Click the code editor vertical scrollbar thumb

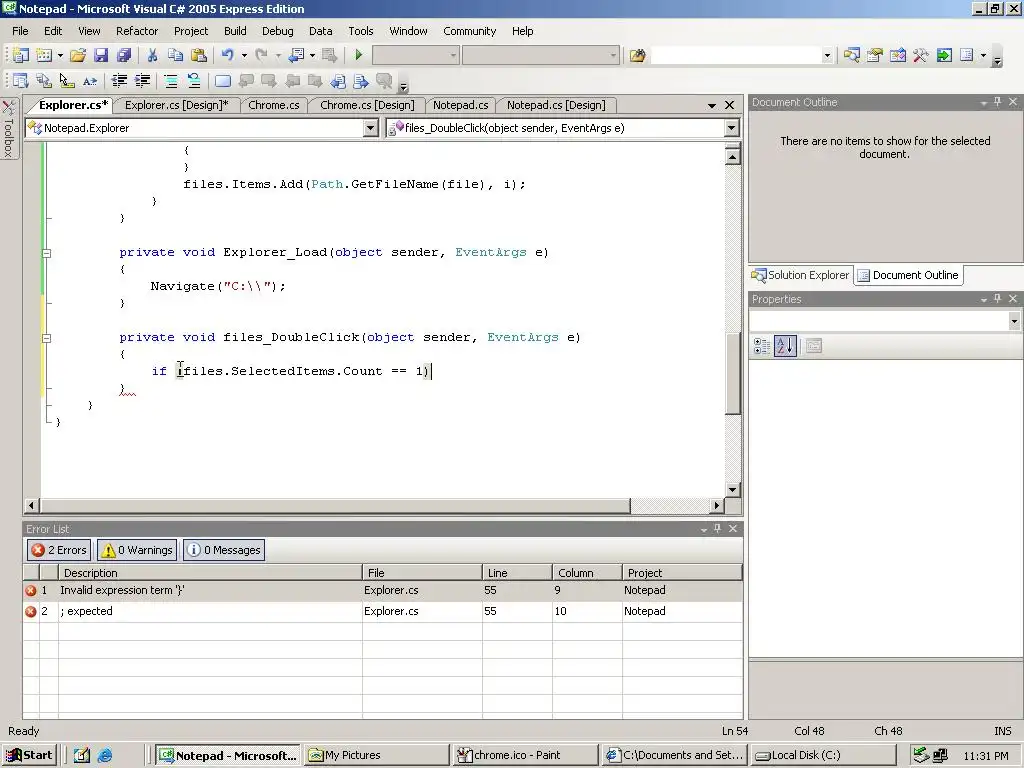click(733, 374)
